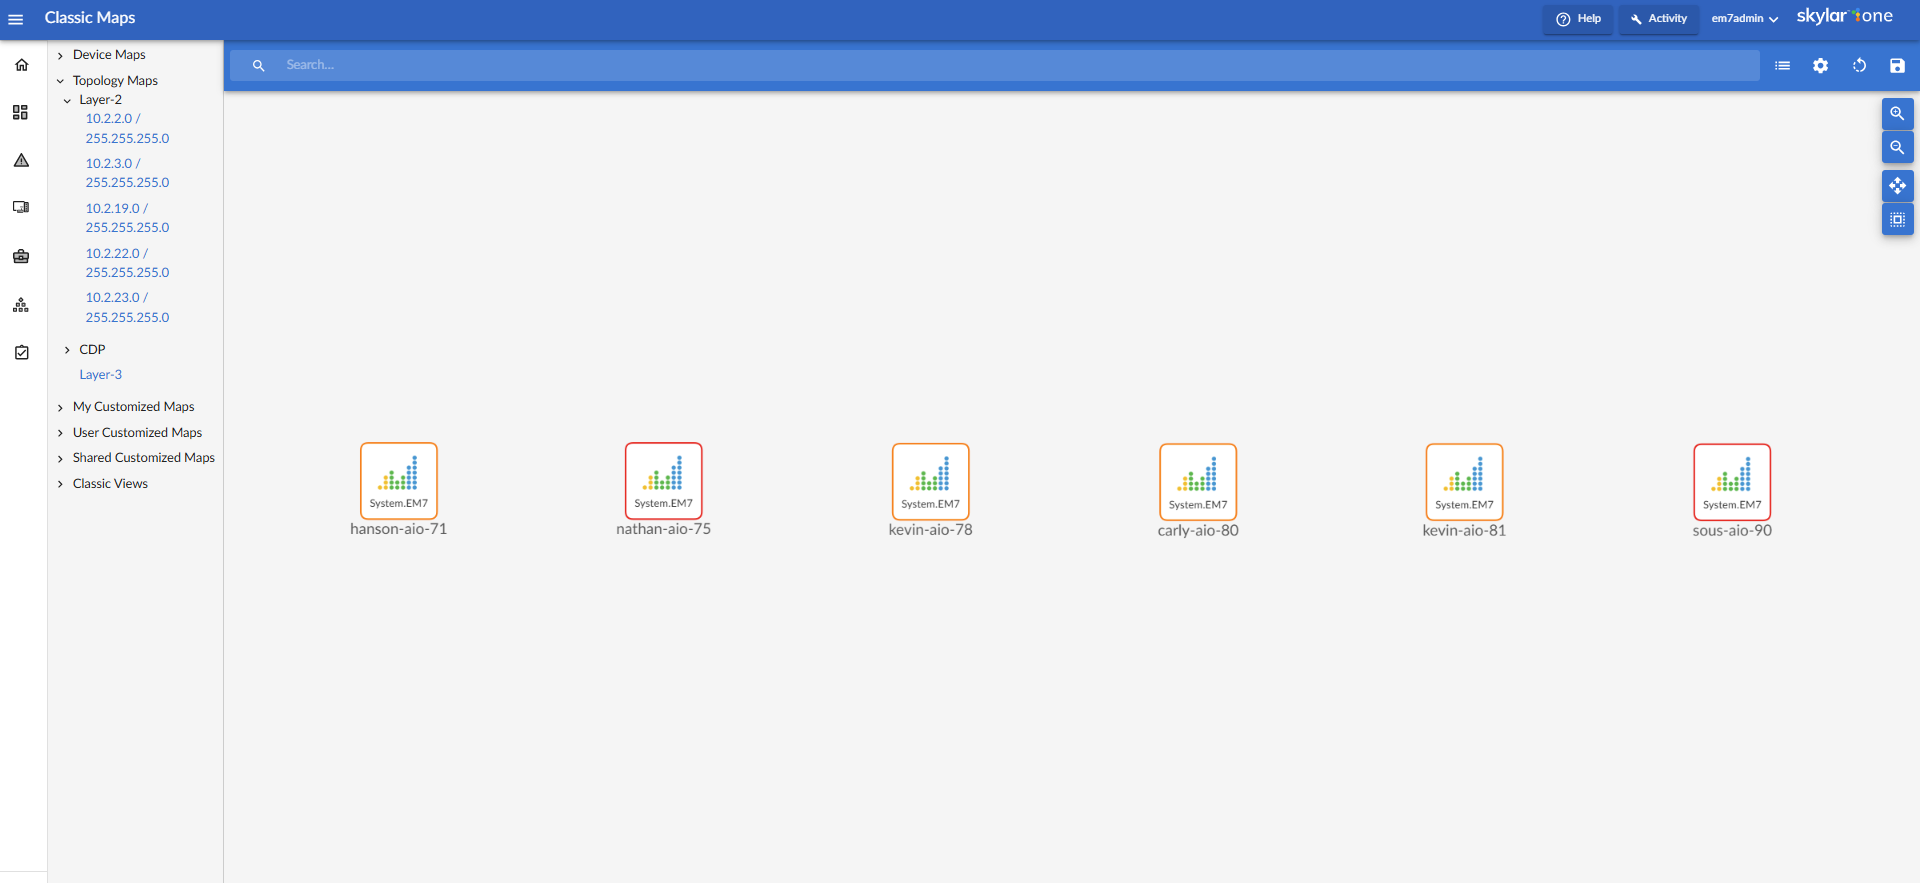Open the Events alert triangle icon
Image resolution: width=1920 pixels, height=883 pixels.
pos(21,160)
